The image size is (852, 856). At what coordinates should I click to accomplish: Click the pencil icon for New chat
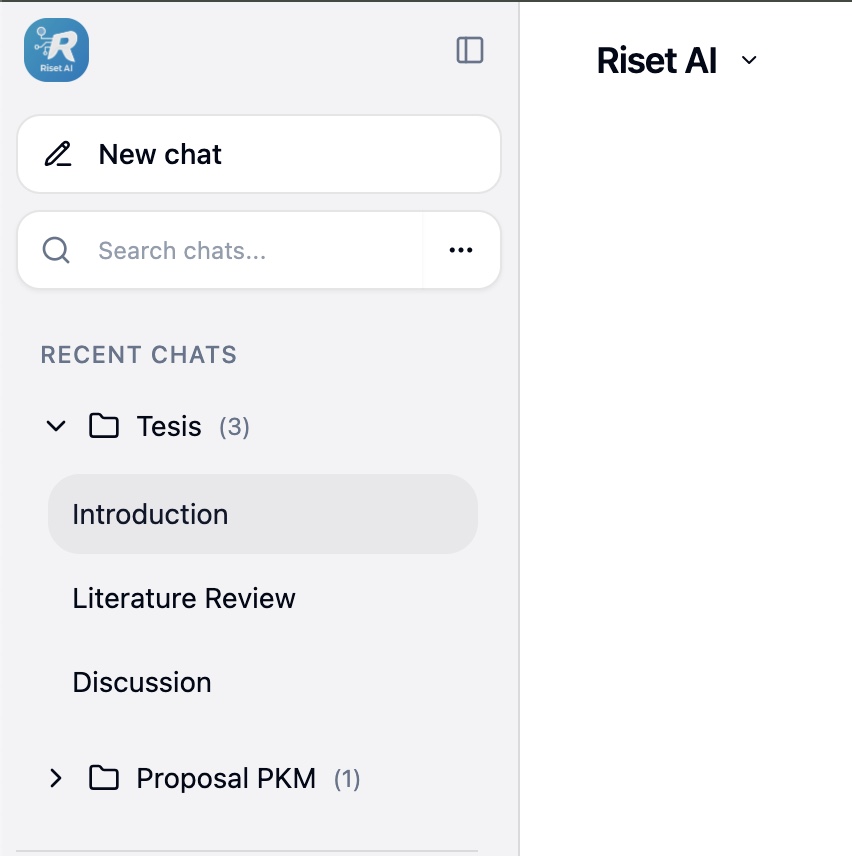[x=58, y=154]
